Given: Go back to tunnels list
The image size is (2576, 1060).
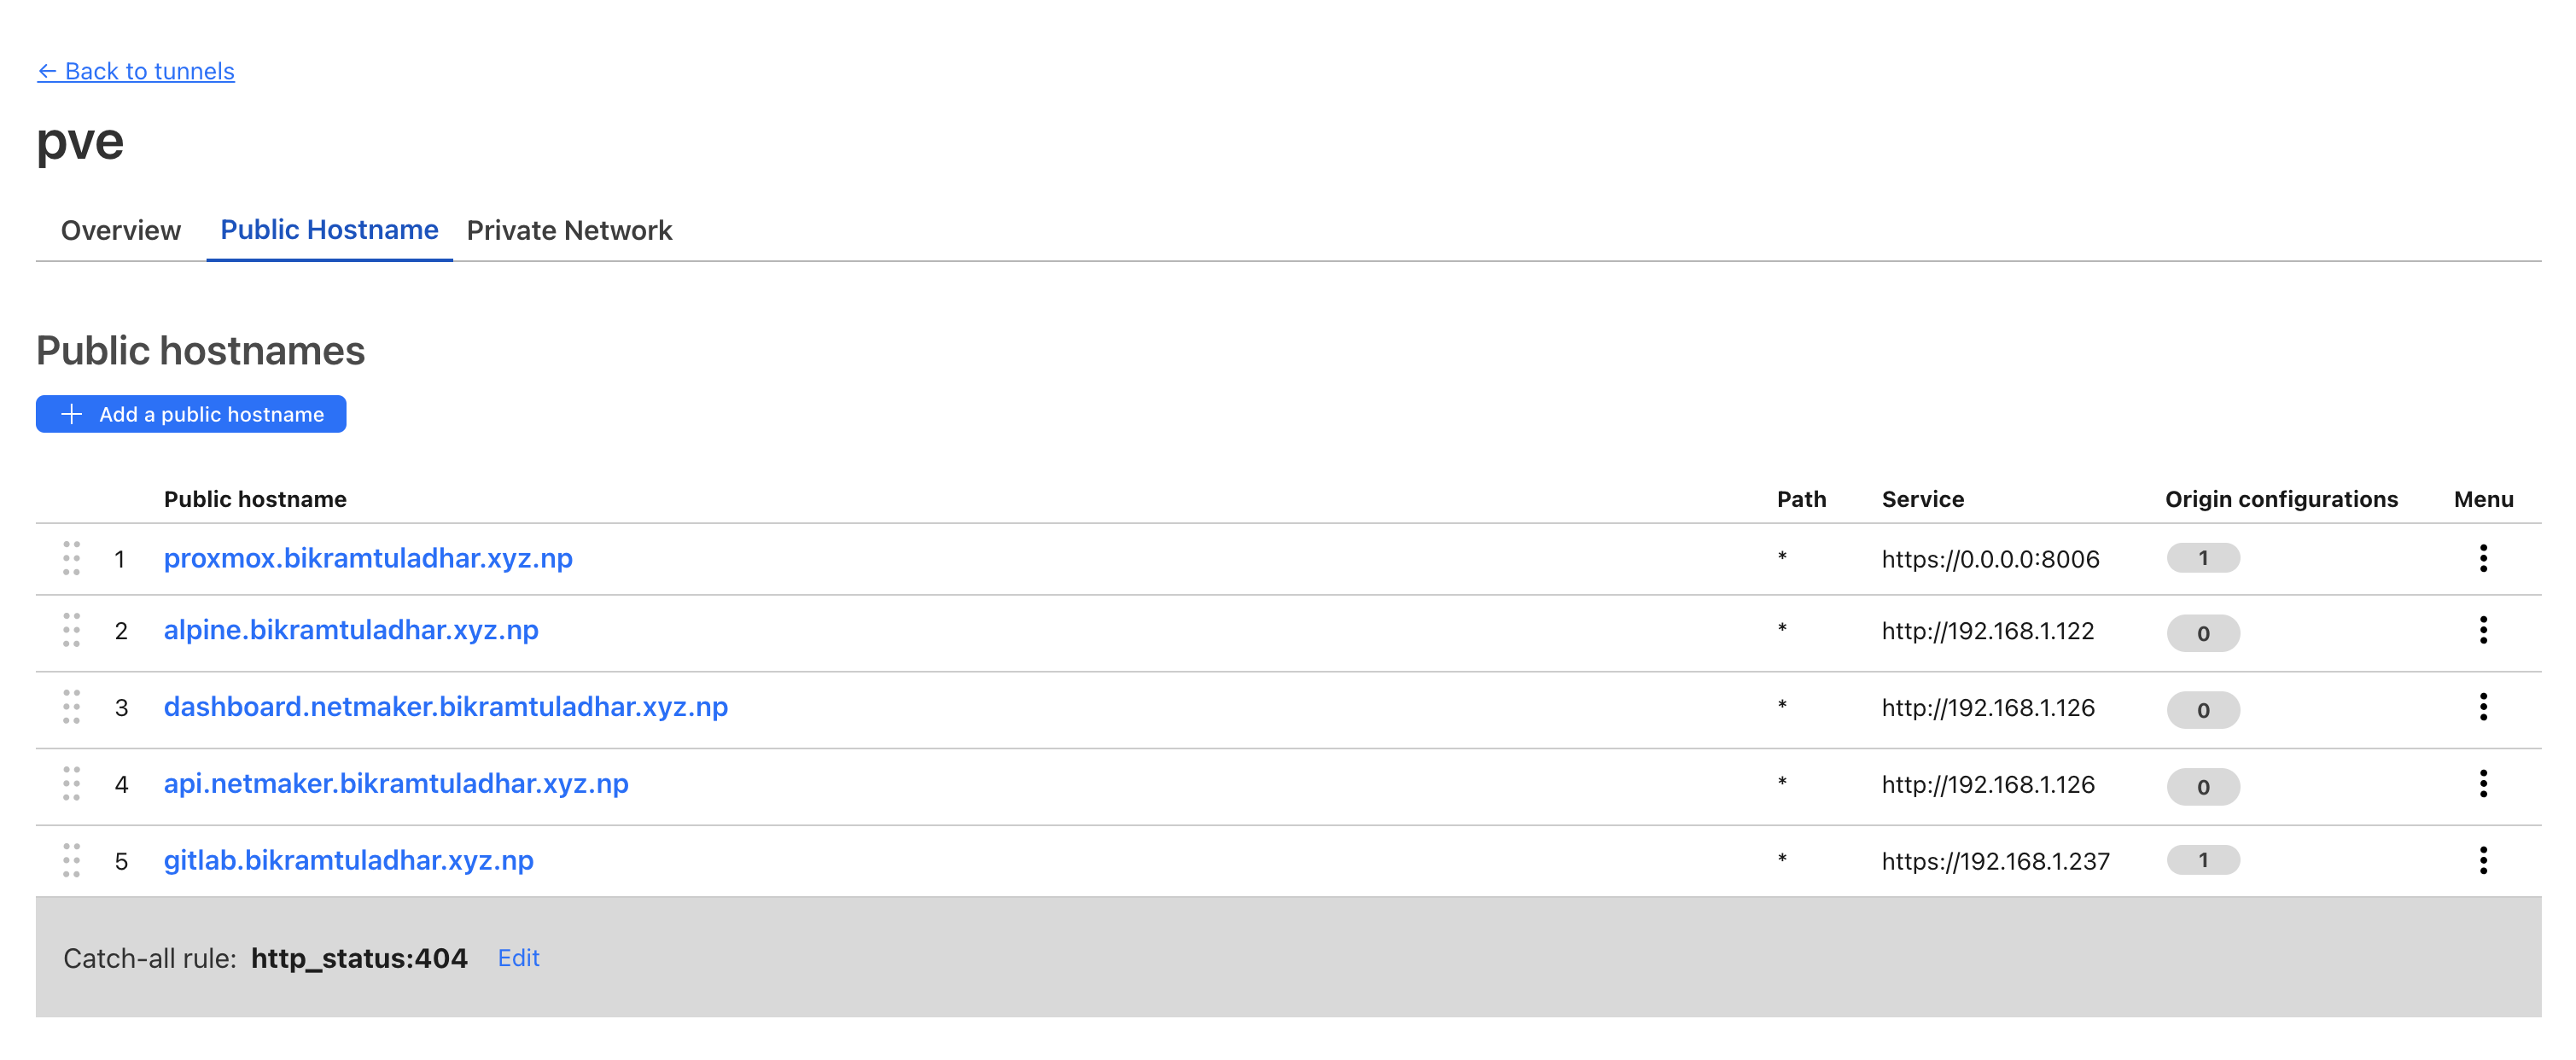Looking at the screenshot, I should (136, 71).
